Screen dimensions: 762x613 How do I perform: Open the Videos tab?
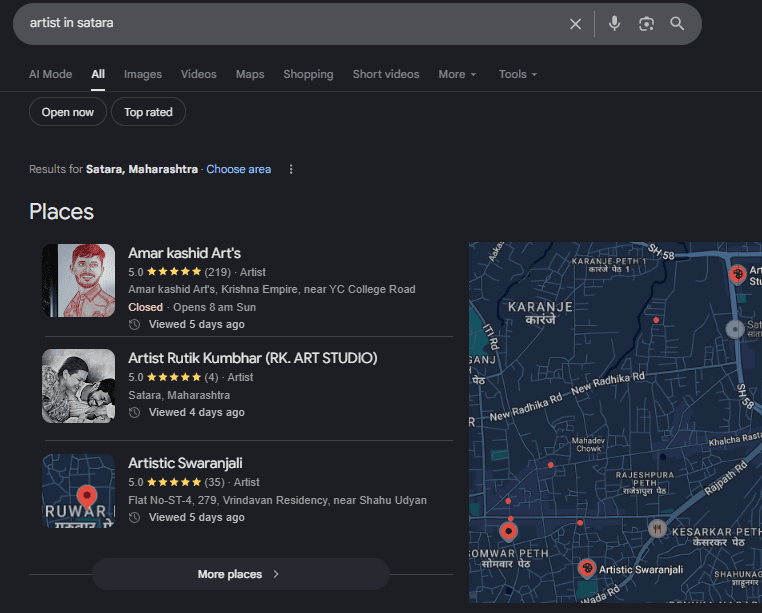pyautogui.click(x=199, y=74)
